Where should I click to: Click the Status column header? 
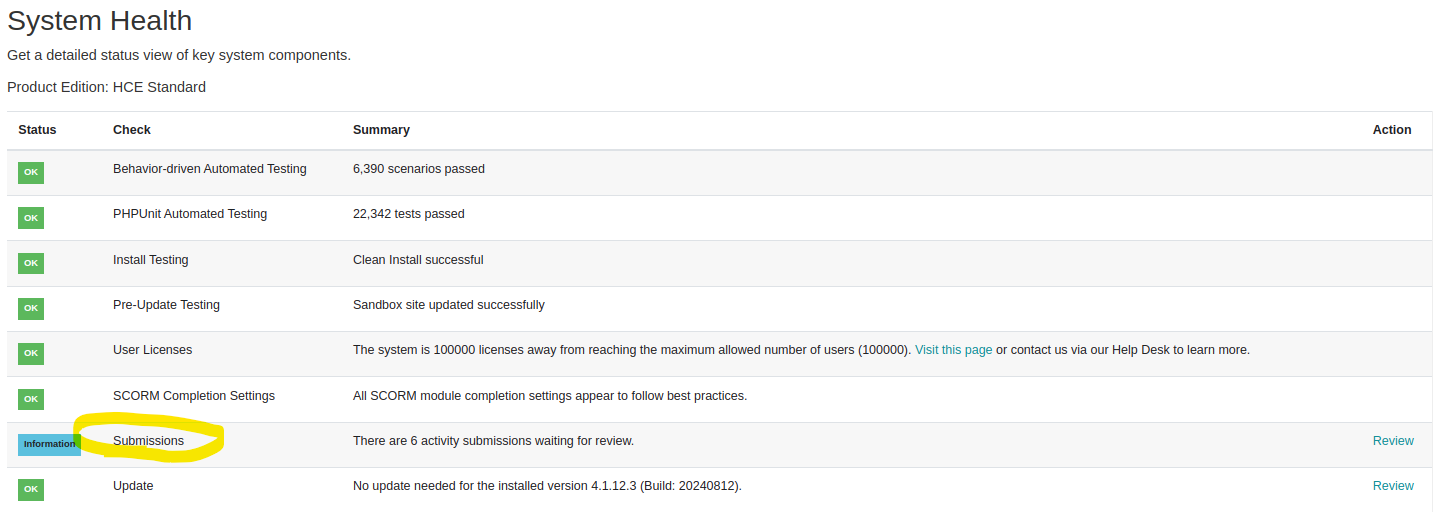37,130
